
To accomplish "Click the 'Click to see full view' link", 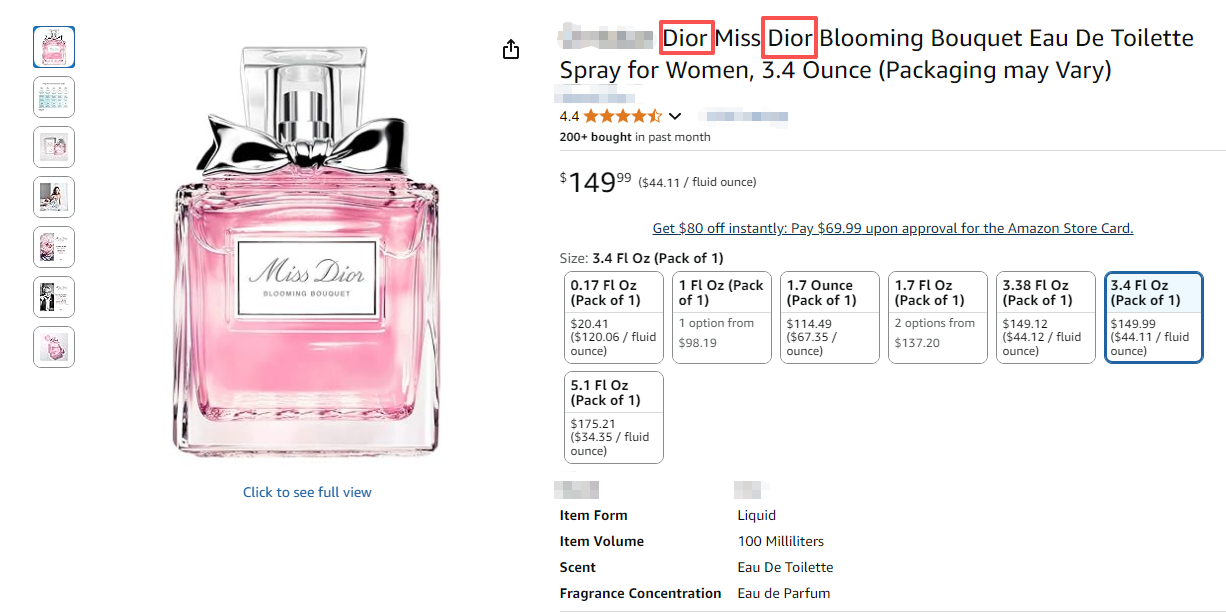I will tap(307, 492).
